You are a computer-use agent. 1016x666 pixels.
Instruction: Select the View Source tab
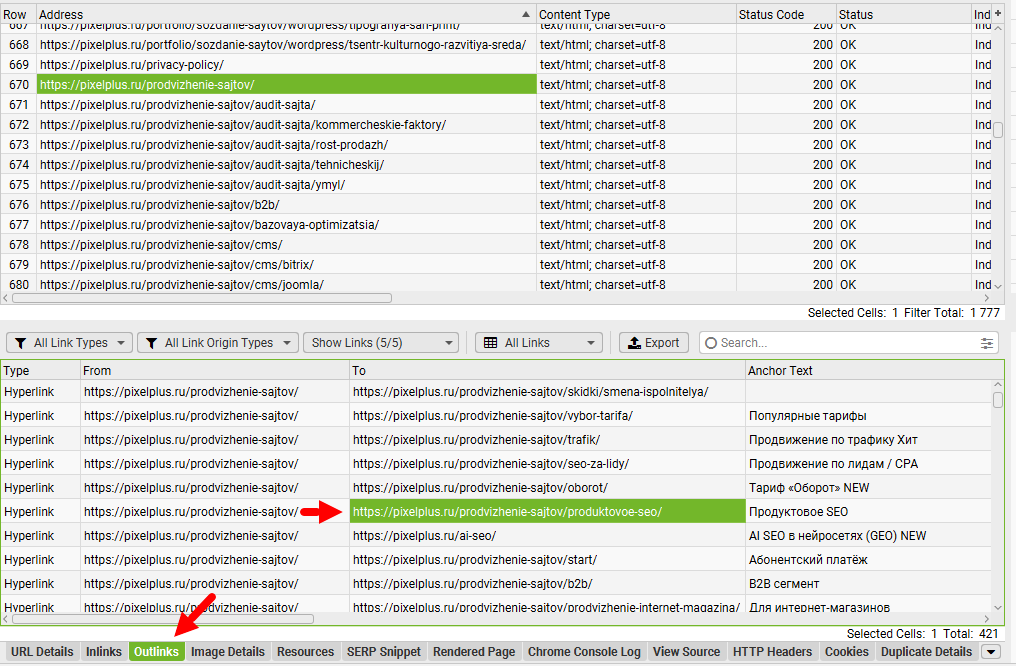pos(686,652)
